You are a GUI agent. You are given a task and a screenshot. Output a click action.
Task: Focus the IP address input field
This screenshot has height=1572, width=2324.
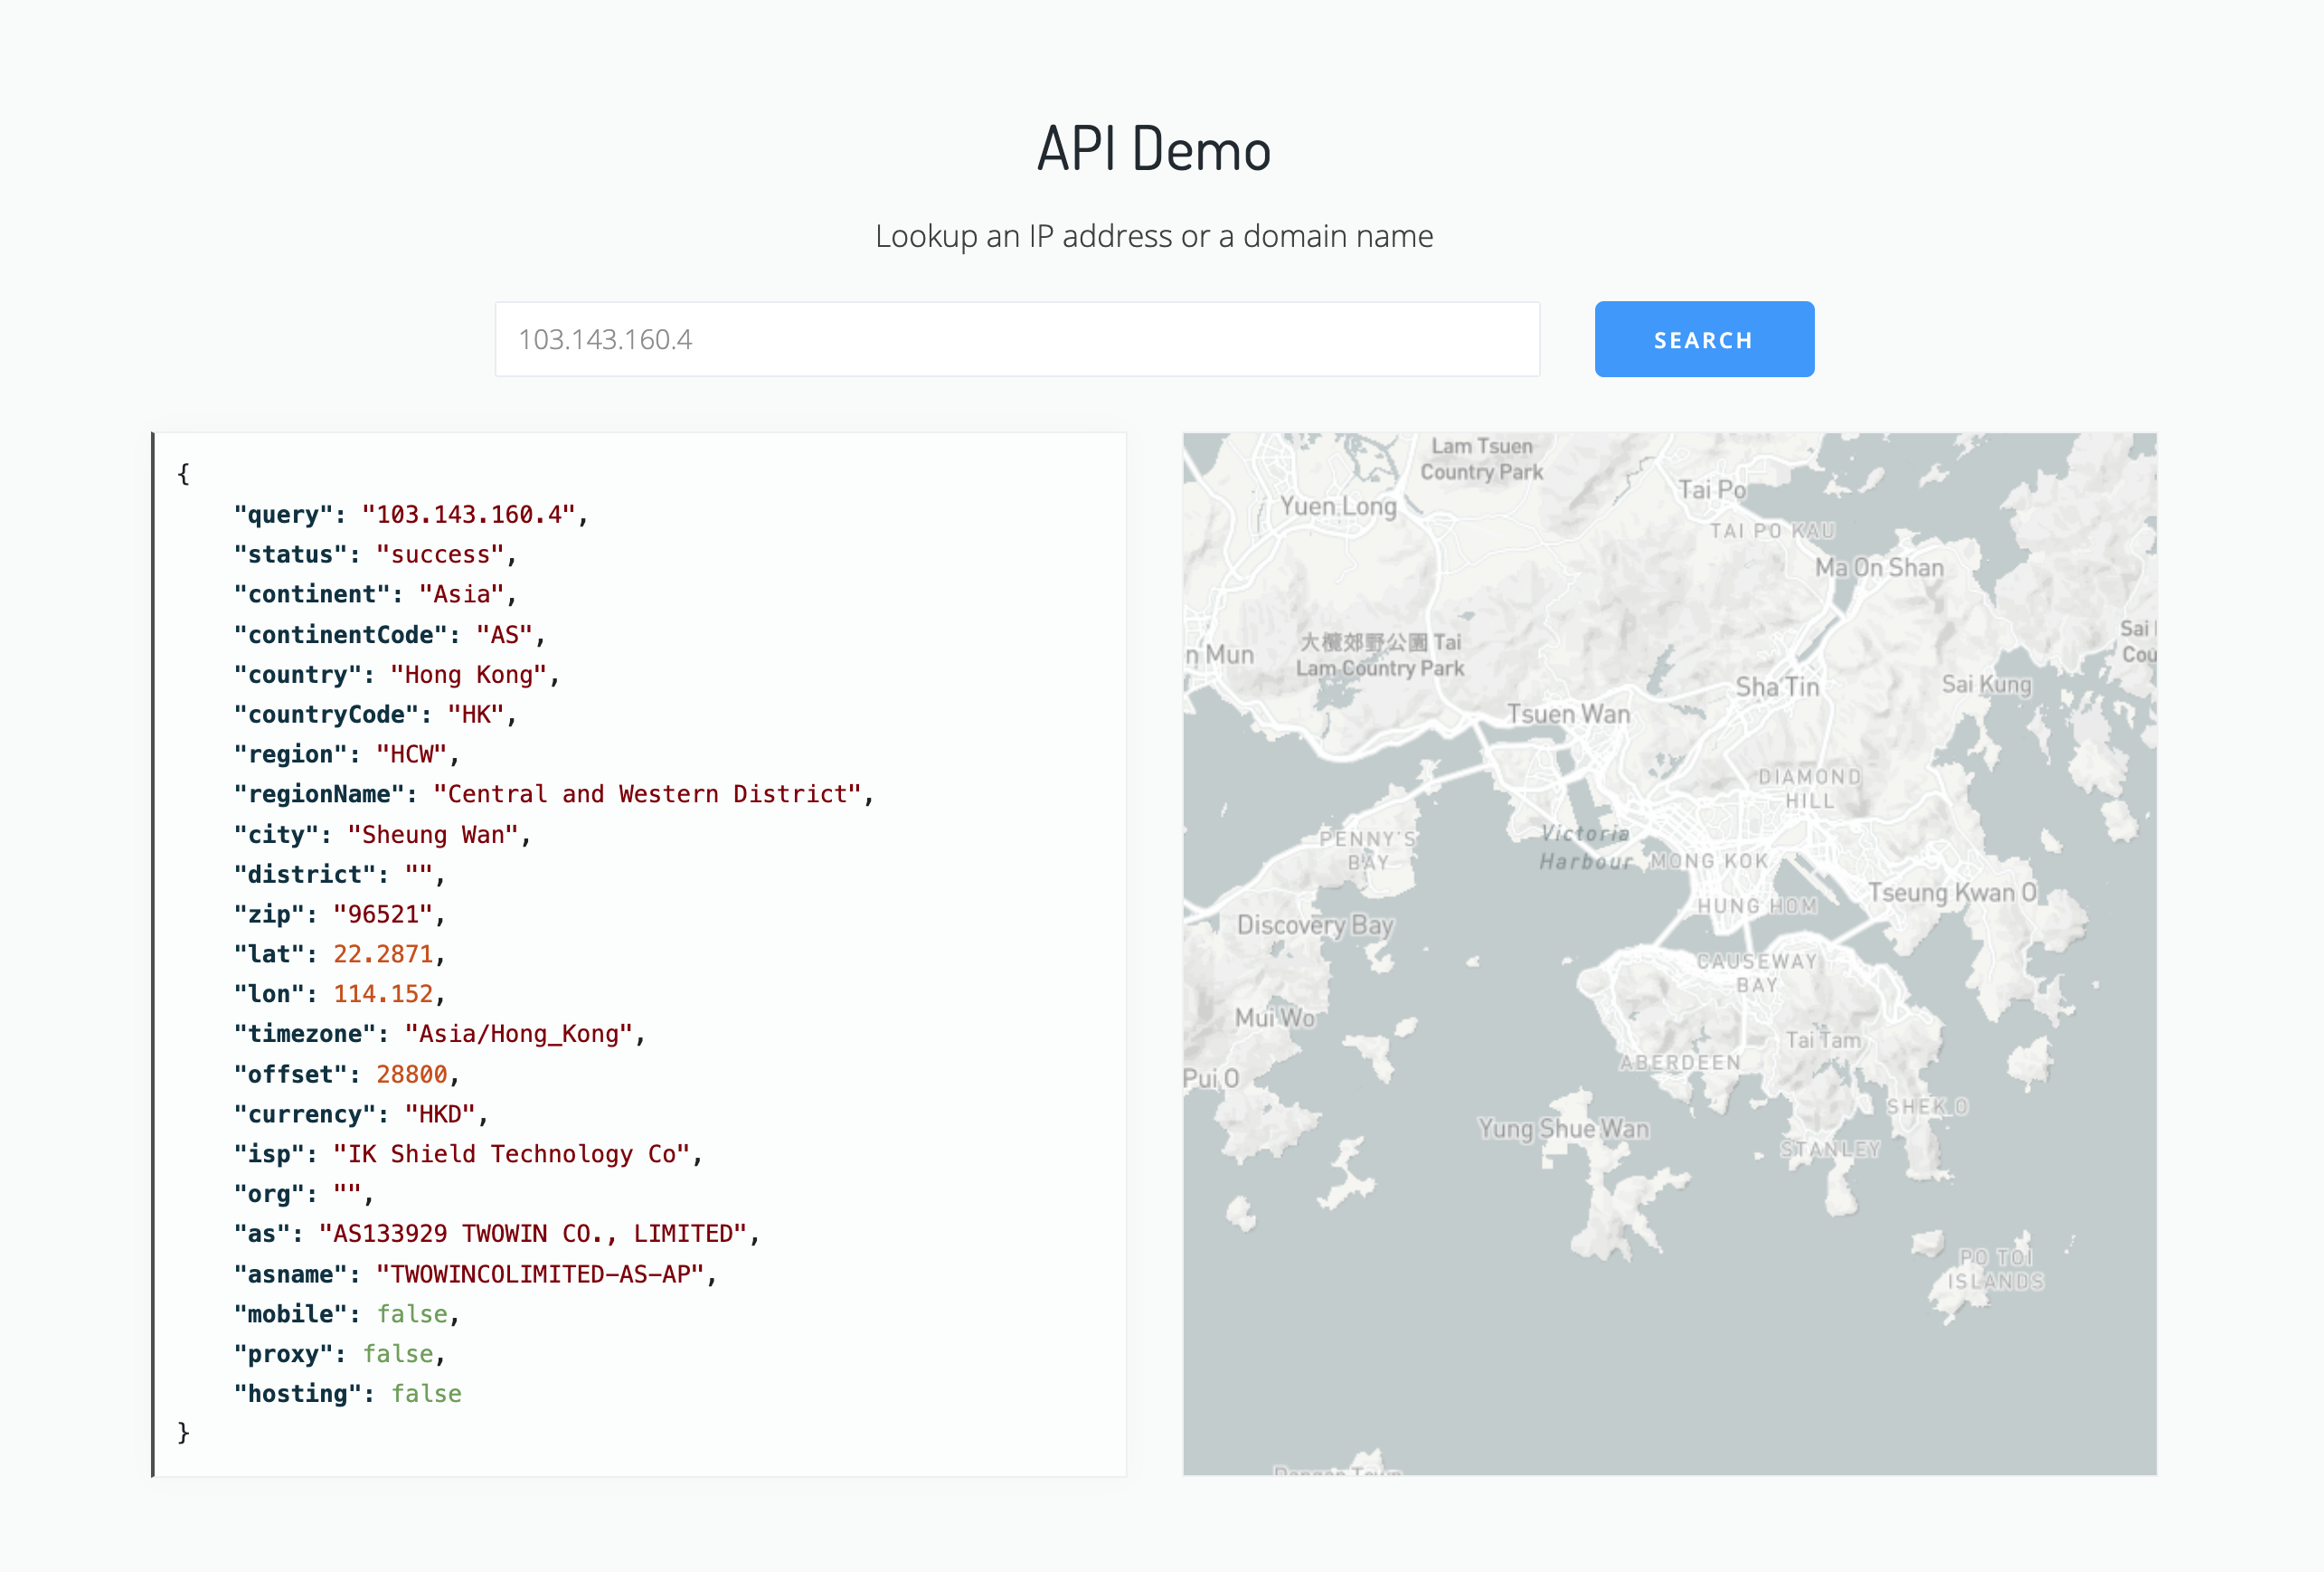1016,339
